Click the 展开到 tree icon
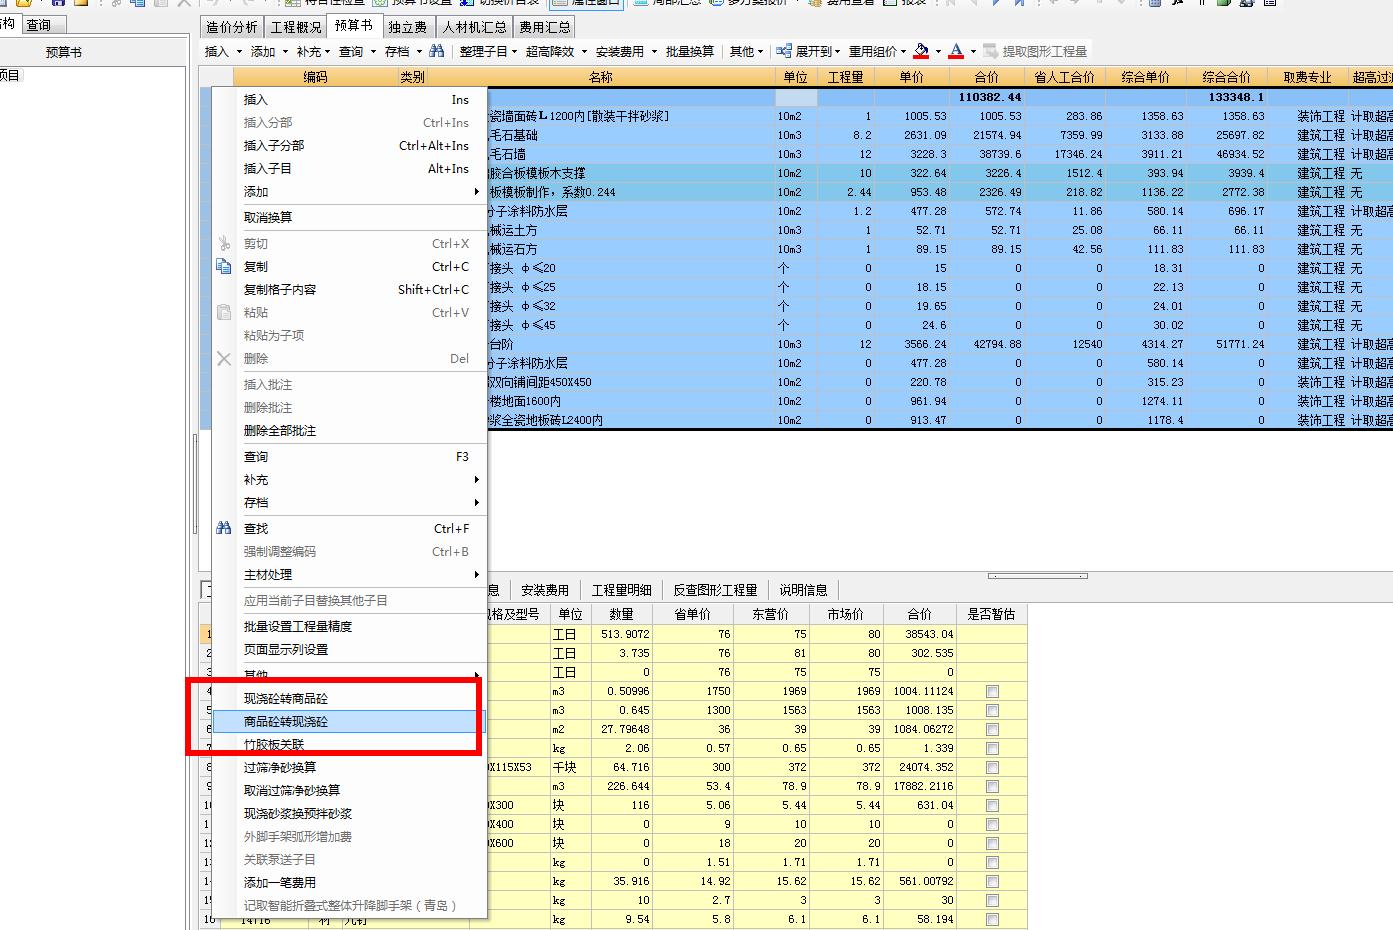The height and width of the screenshot is (930, 1393). (x=785, y=51)
